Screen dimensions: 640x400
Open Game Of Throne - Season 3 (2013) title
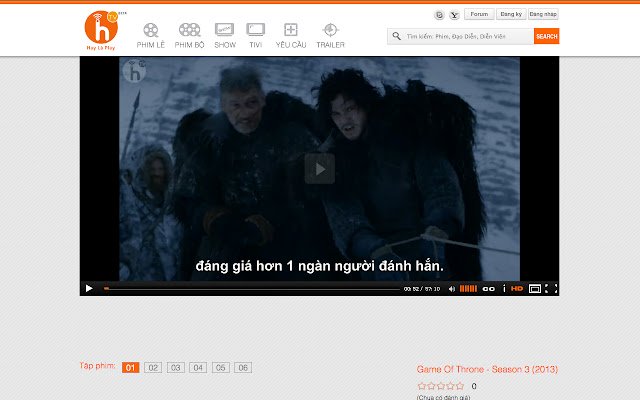(487, 369)
